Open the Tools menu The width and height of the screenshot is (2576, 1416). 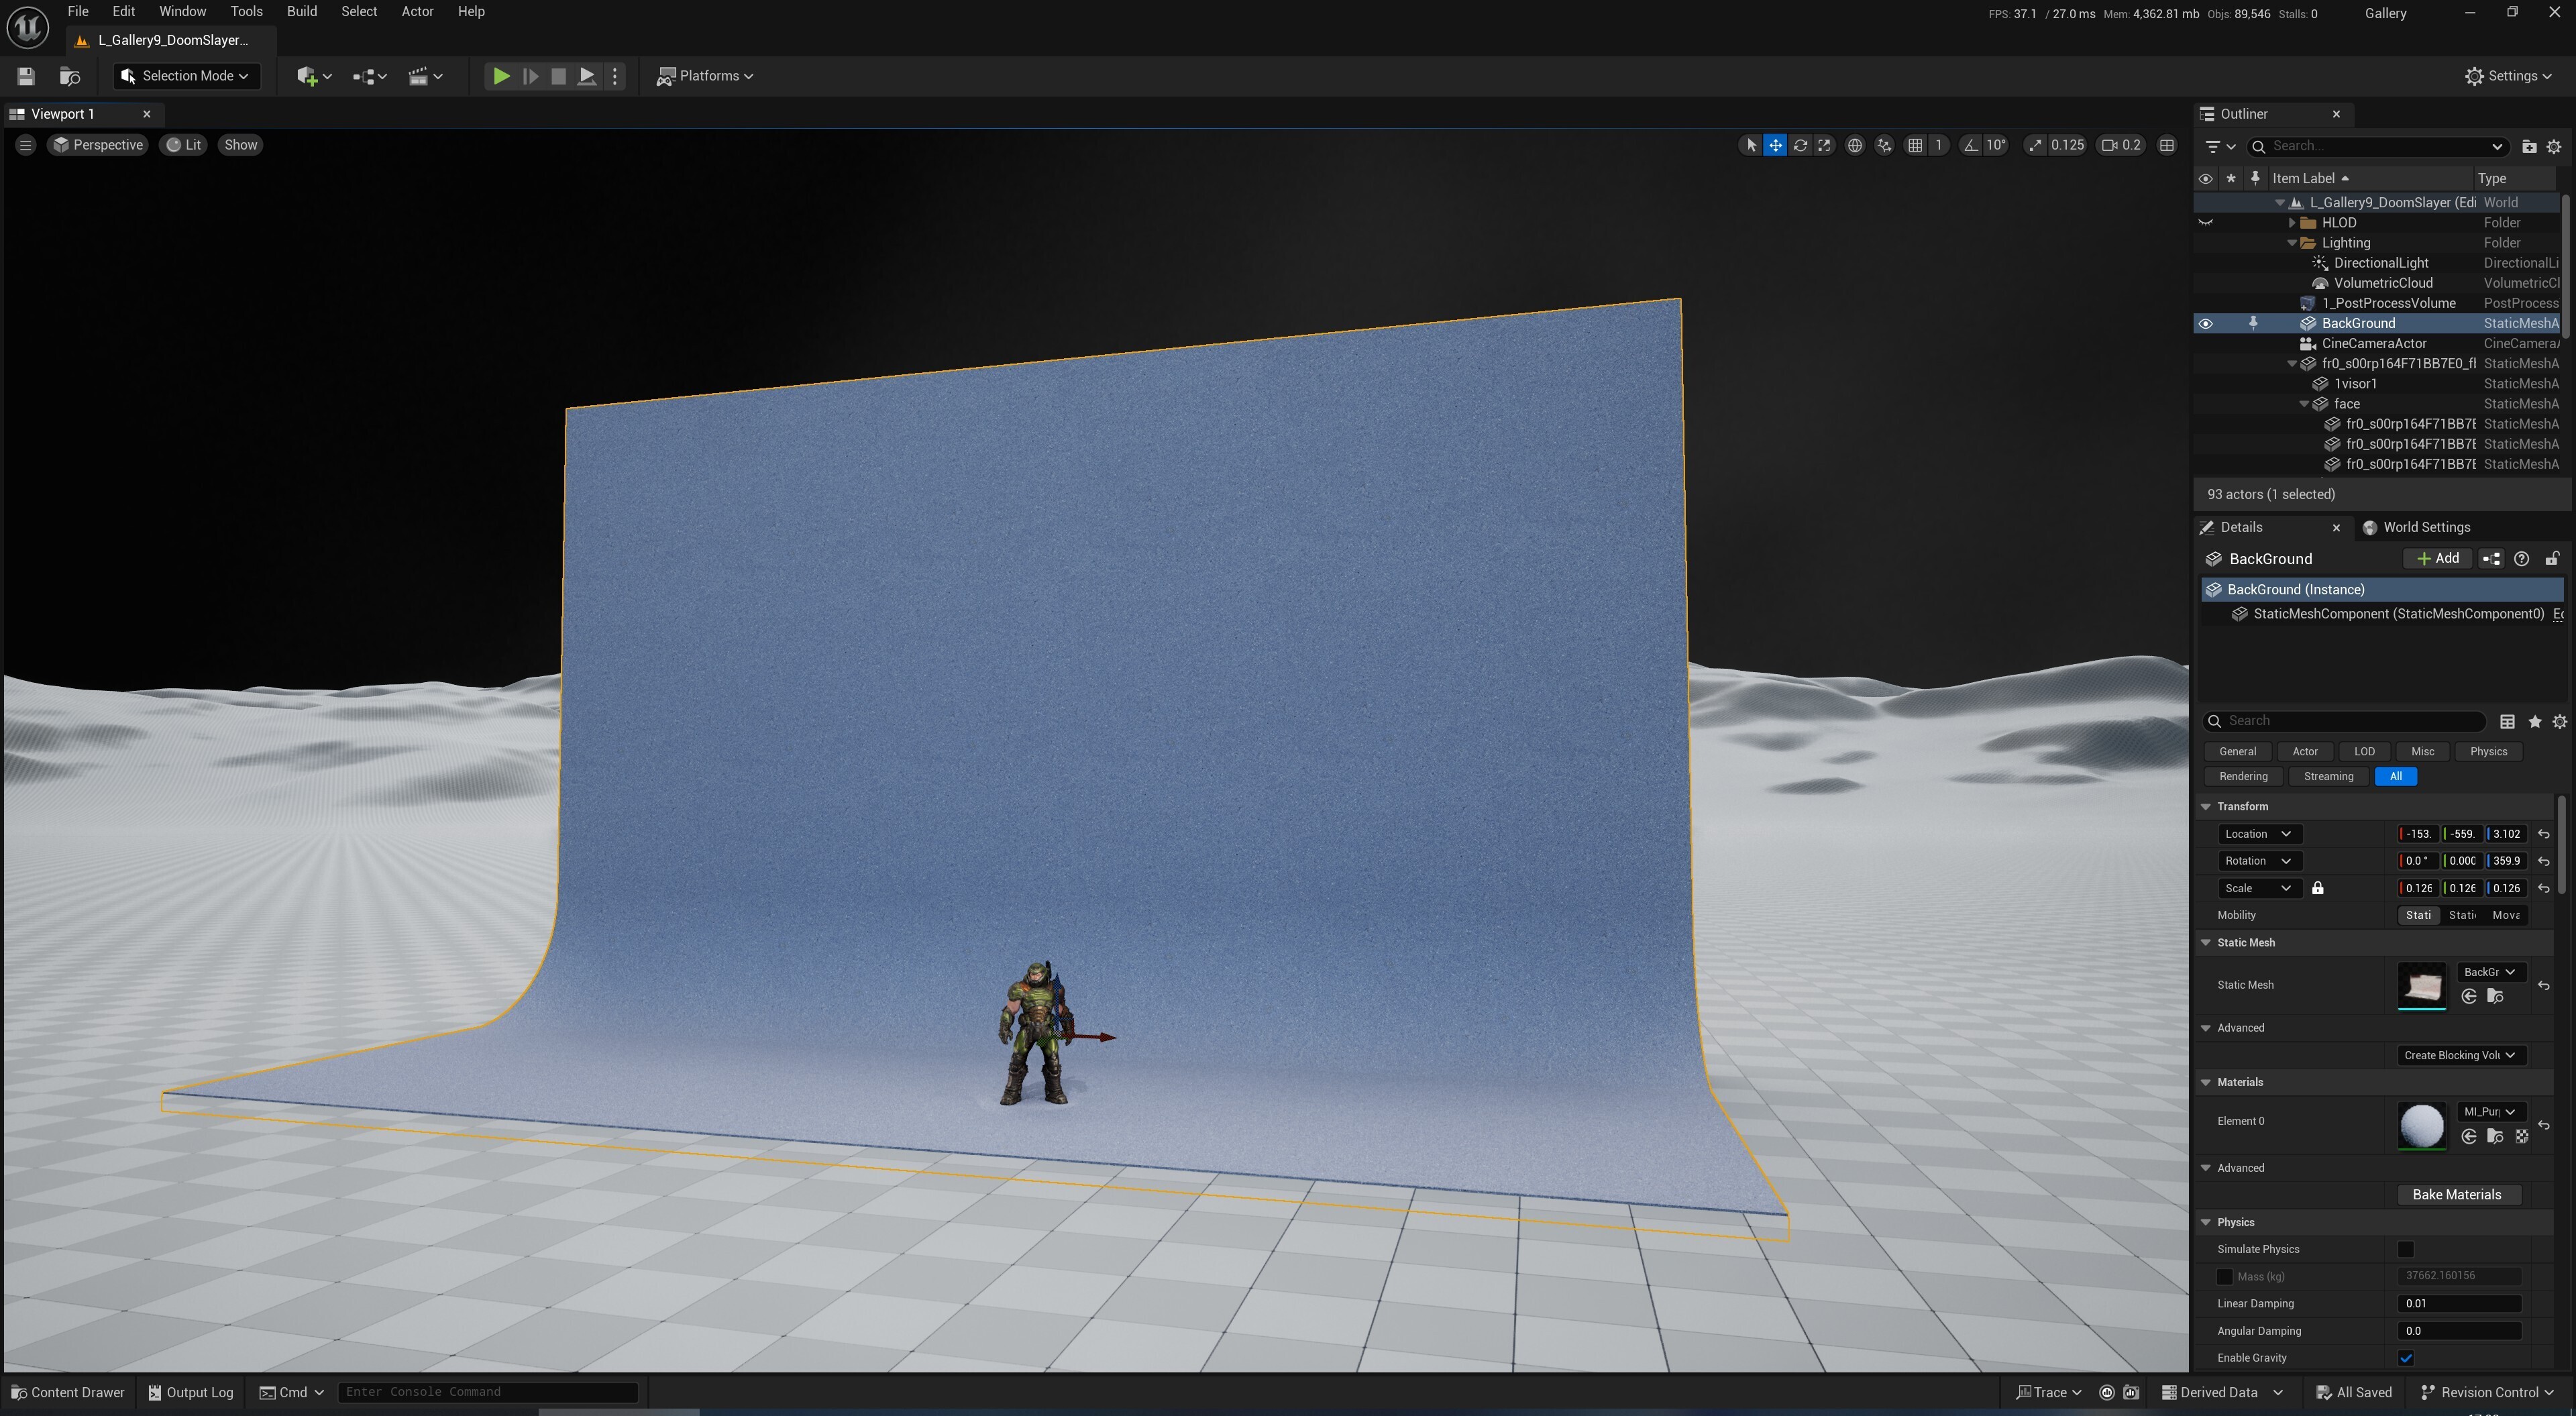click(246, 11)
